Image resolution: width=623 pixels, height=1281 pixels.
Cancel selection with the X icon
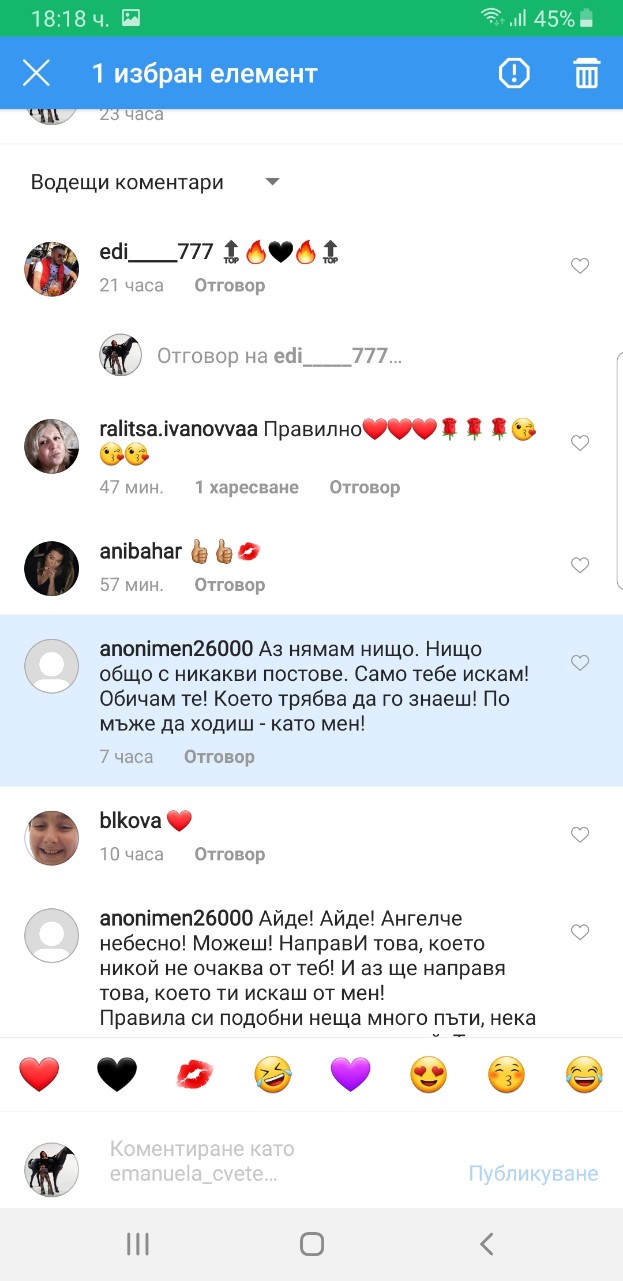(36, 73)
